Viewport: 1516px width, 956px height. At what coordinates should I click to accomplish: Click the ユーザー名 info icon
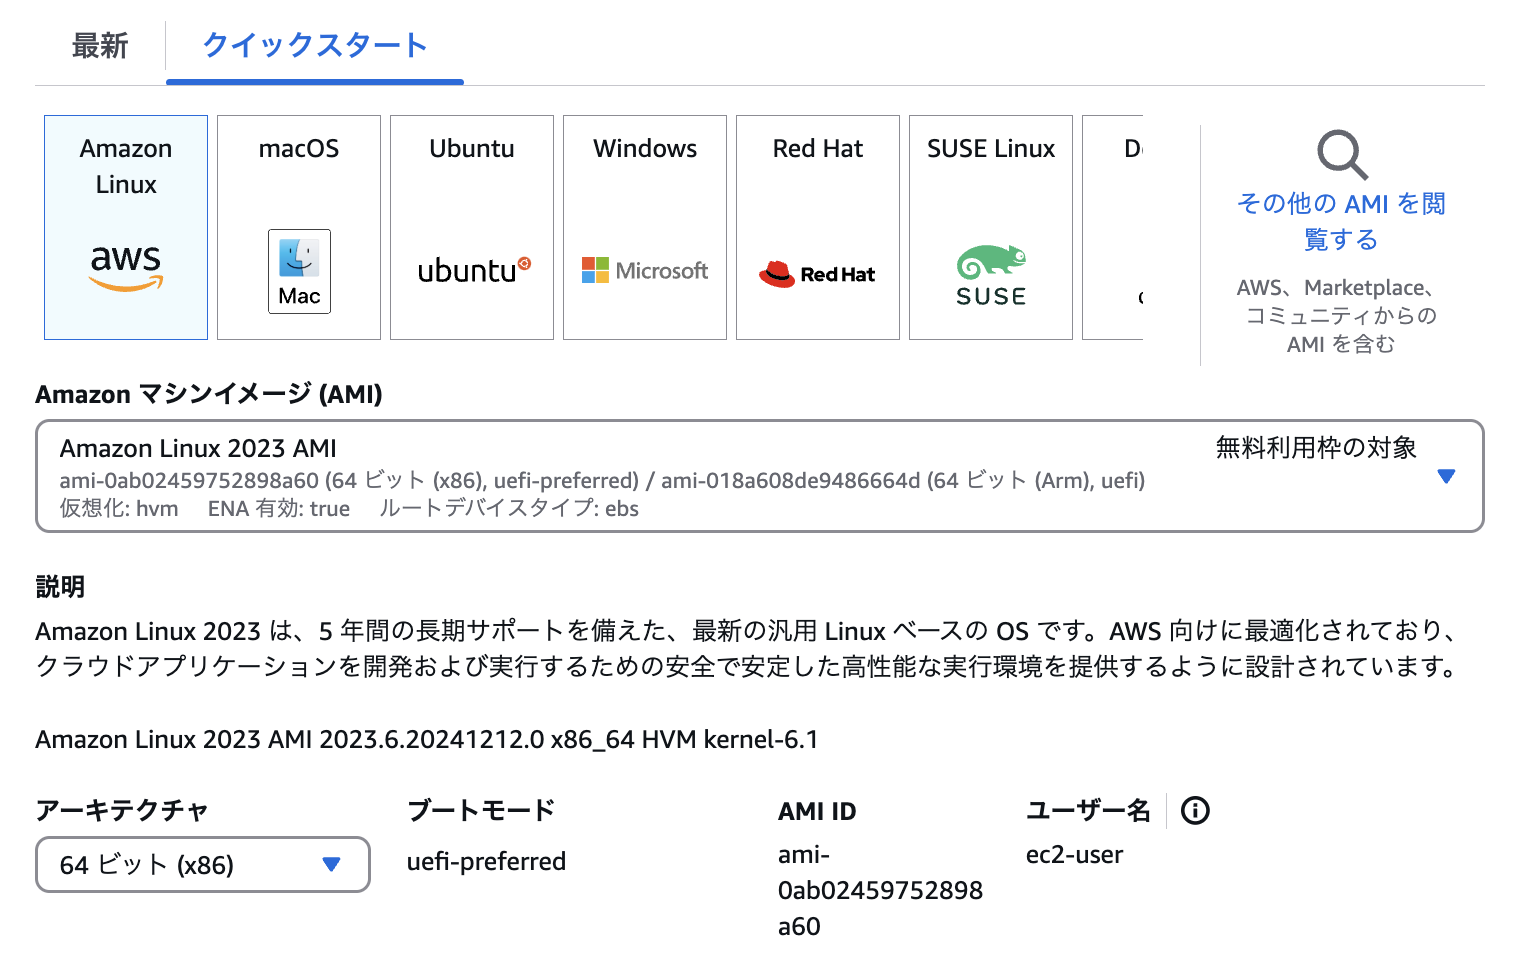pyautogui.click(x=1195, y=810)
